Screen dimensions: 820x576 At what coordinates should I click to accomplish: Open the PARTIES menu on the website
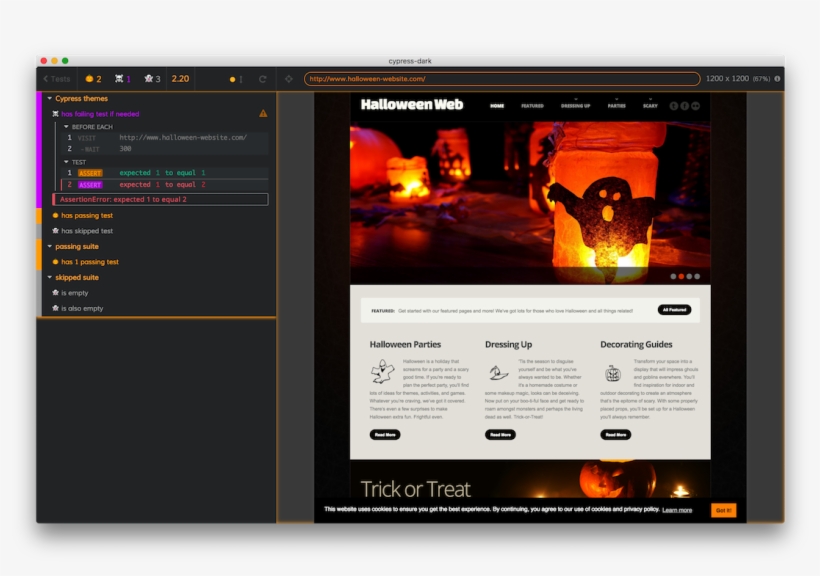click(617, 106)
